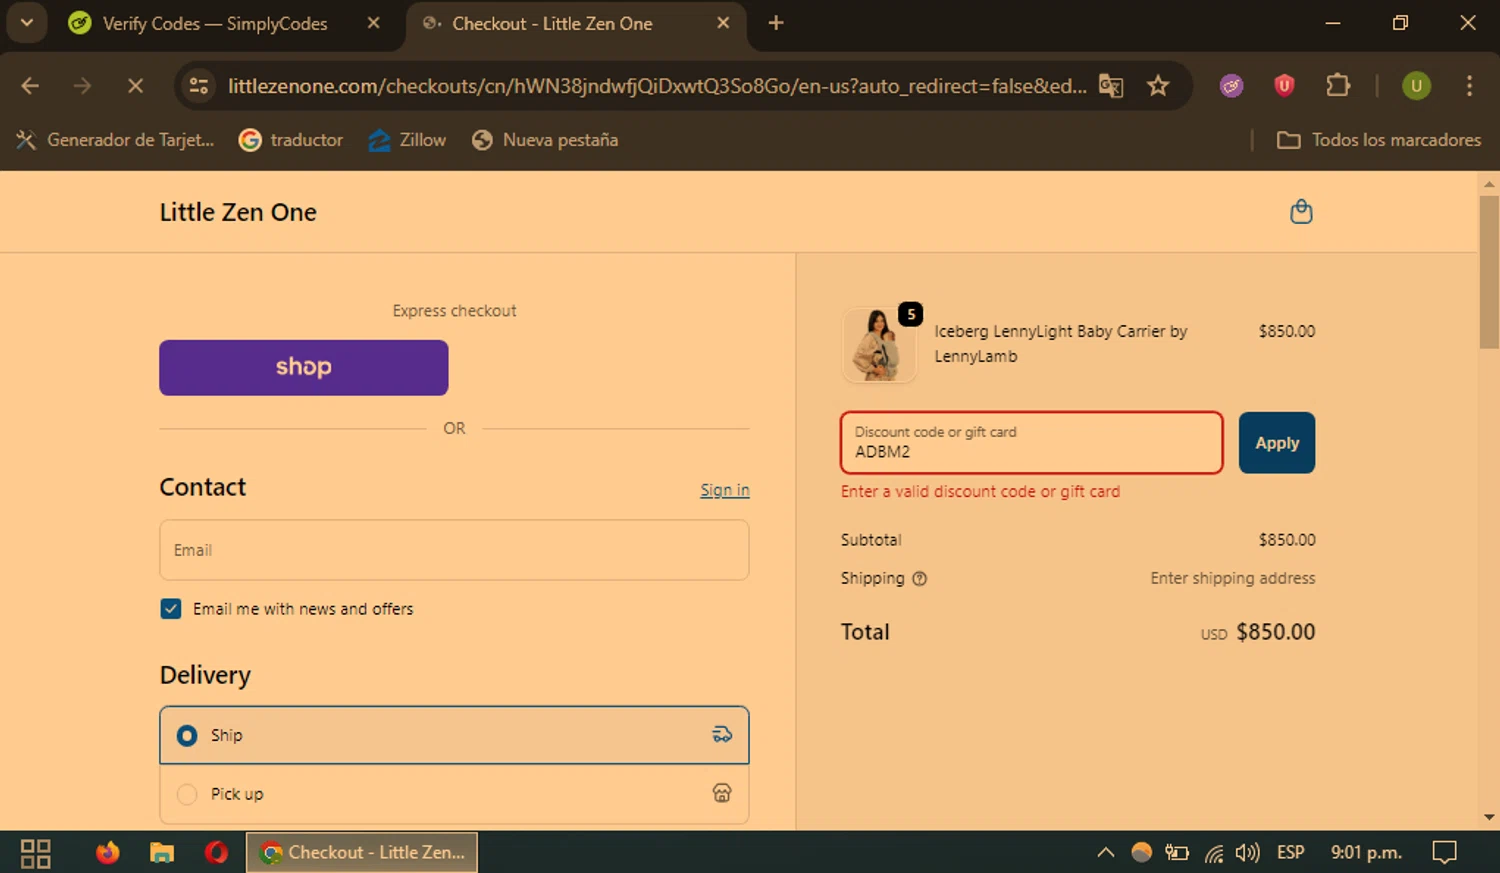Image resolution: width=1500 pixels, height=873 pixels.
Task: Change ESP keyboard language
Action: [1291, 853]
